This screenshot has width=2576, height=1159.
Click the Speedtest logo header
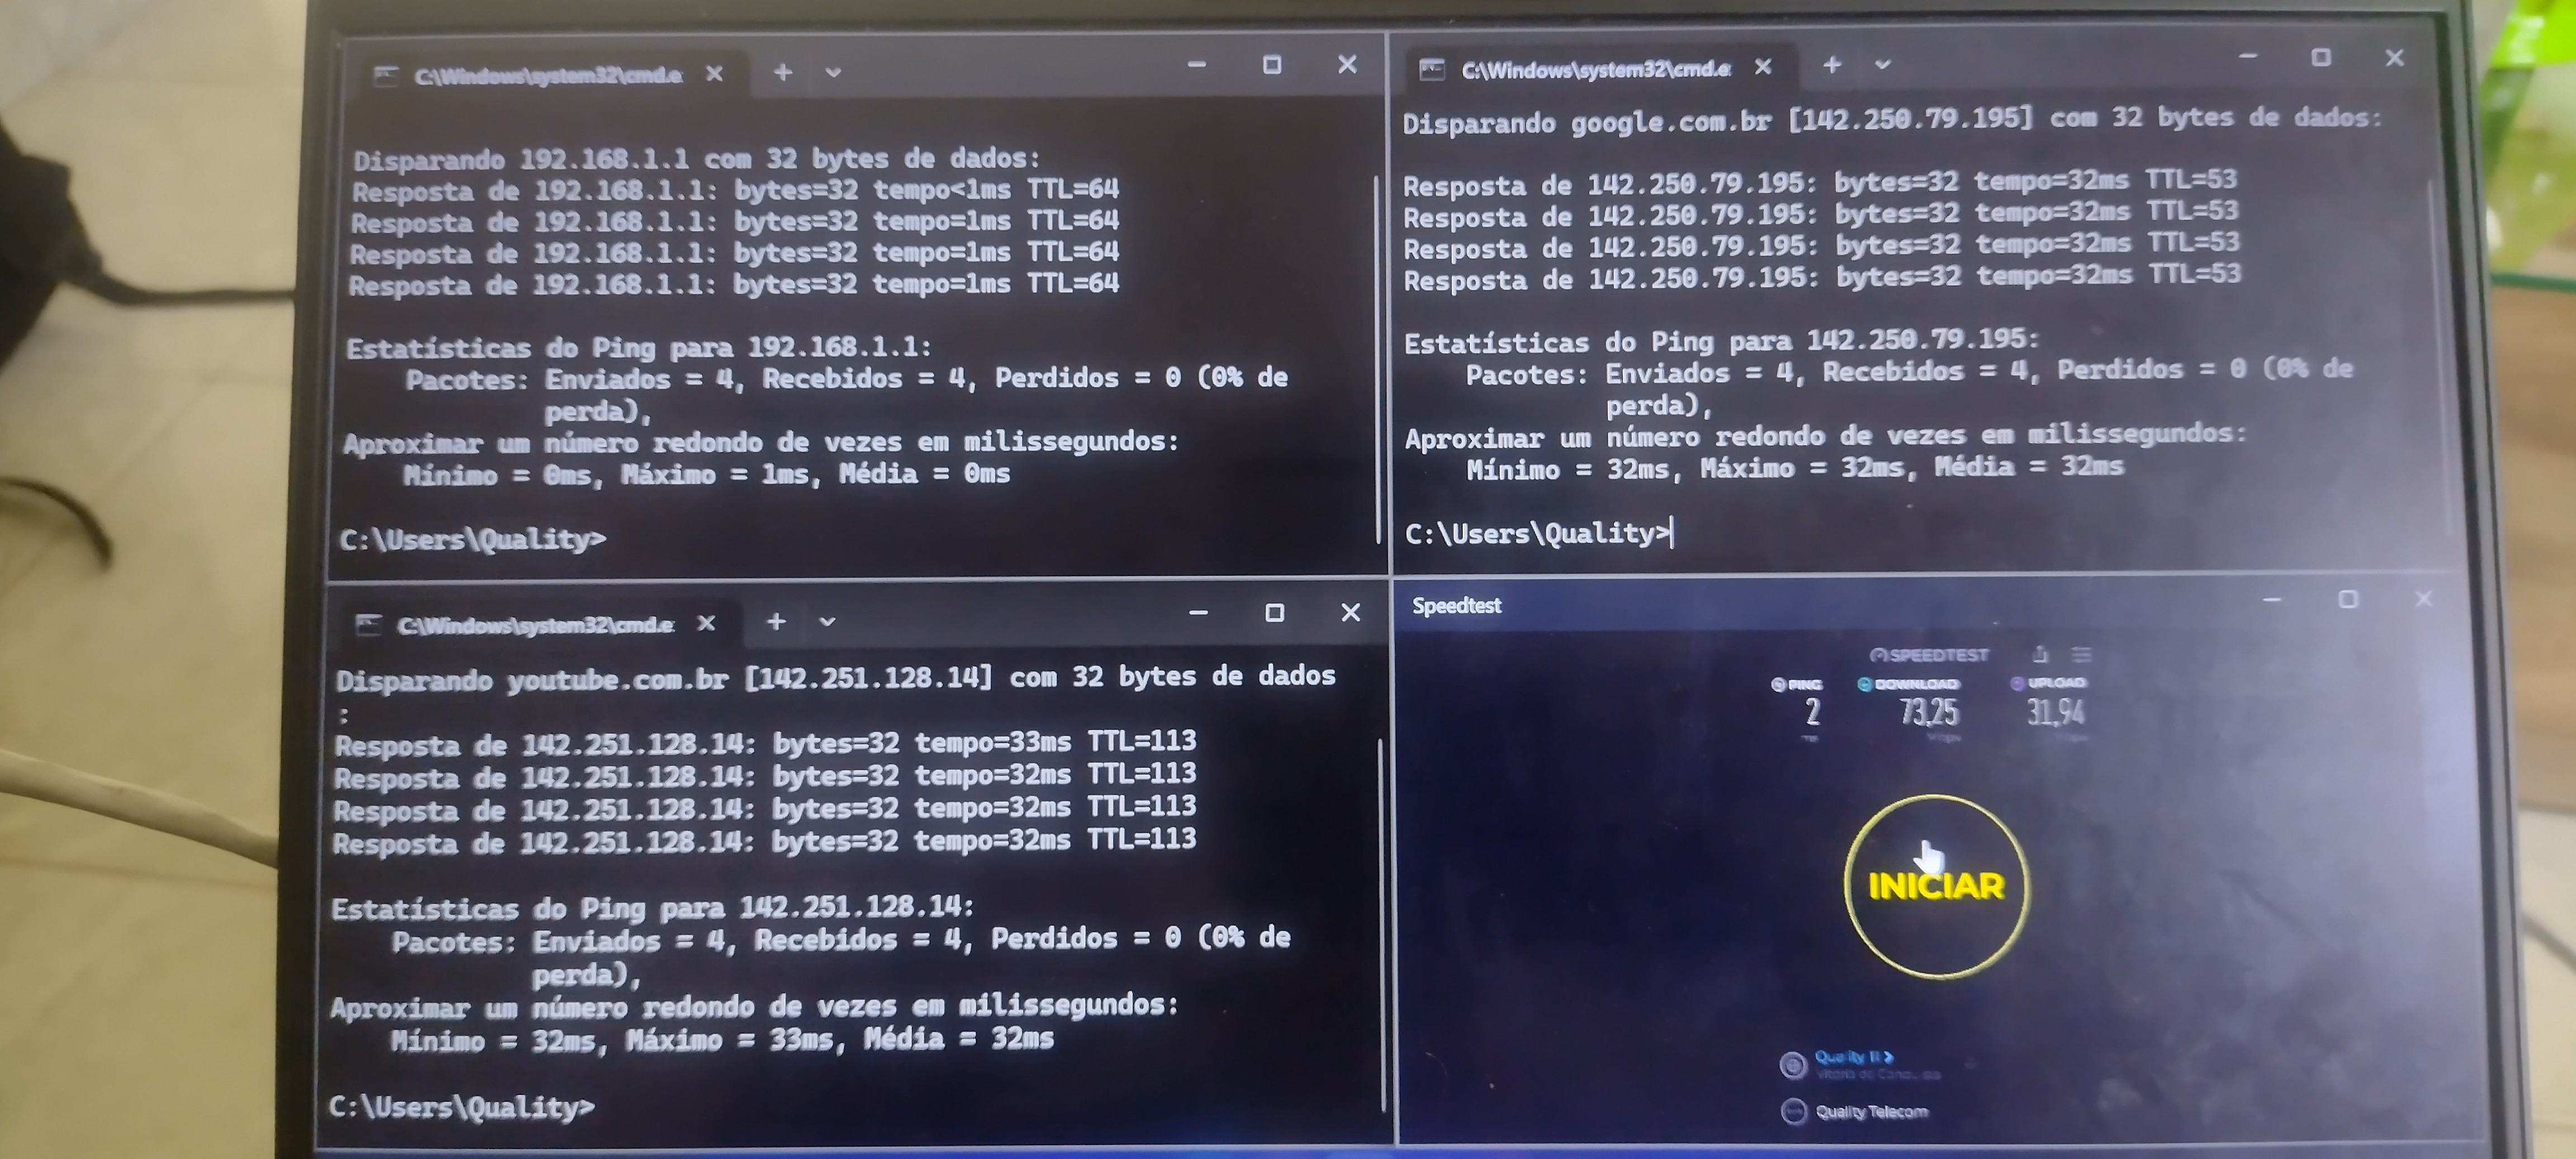coord(1929,655)
